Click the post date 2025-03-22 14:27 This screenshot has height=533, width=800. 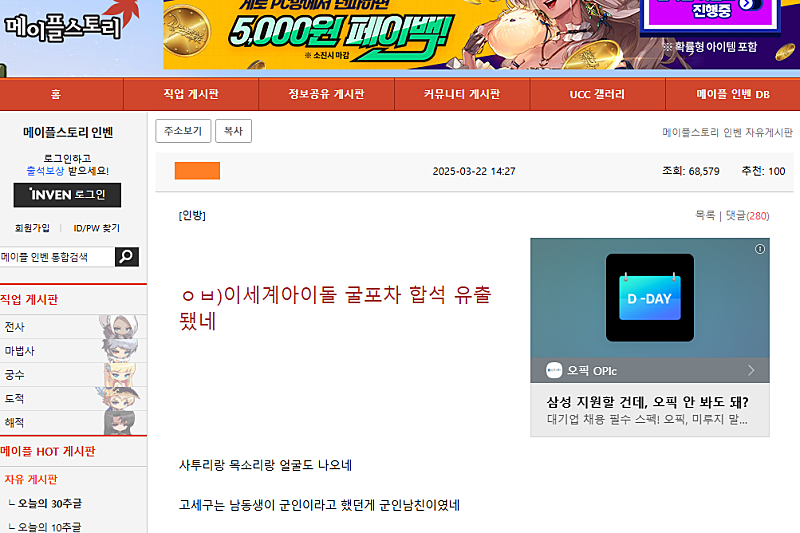tap(474, 171)
